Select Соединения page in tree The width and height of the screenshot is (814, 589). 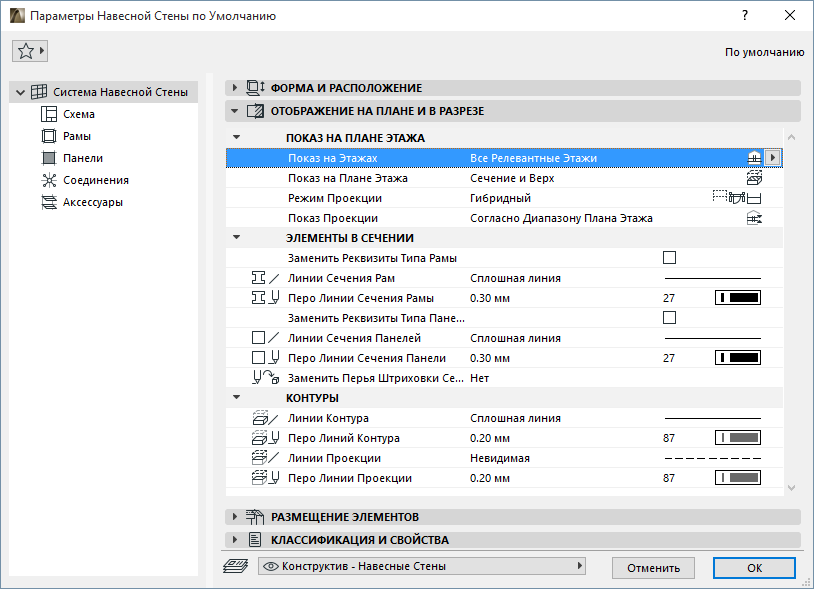(x=96, y=180)
